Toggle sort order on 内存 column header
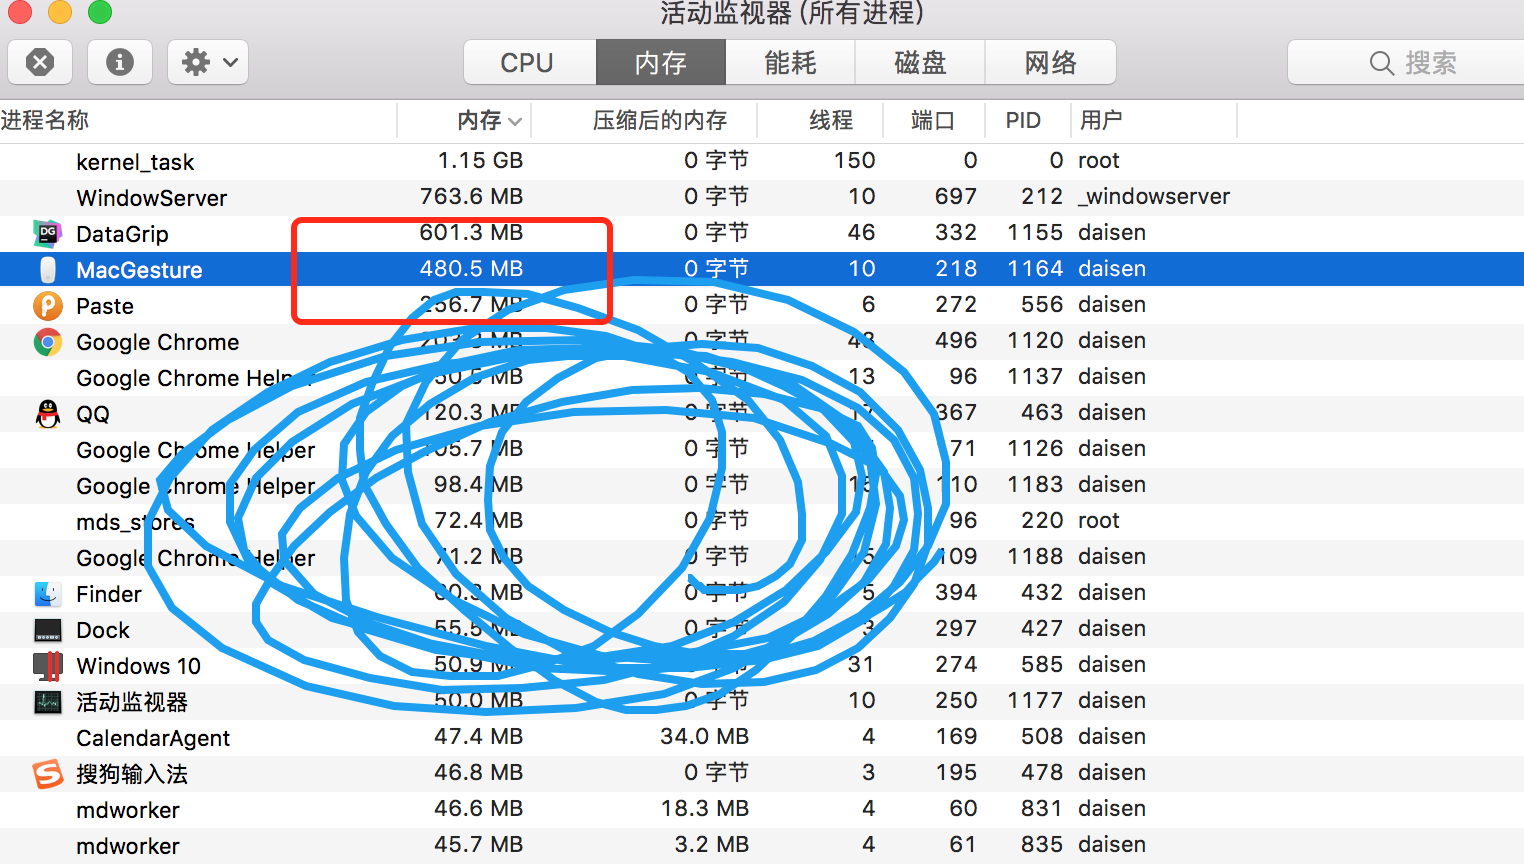The width and height of the screenshot is (1524, 864). point(464,120)
